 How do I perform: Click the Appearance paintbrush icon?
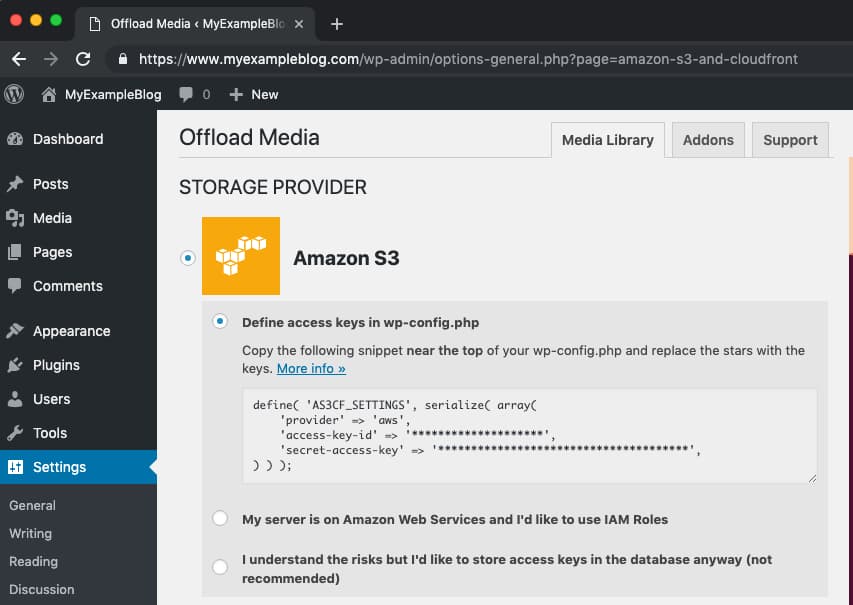15,331
